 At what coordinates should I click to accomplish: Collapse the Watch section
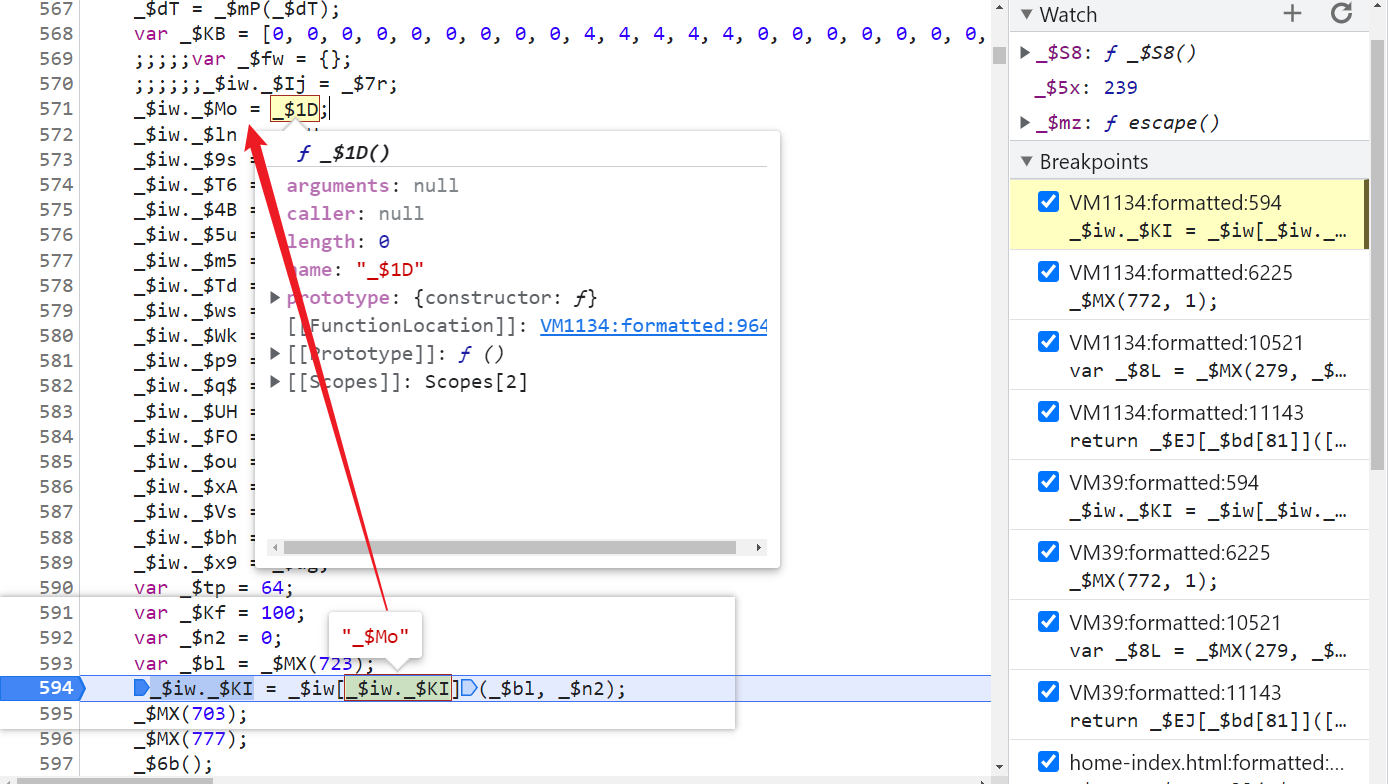tap(1026, 15)
